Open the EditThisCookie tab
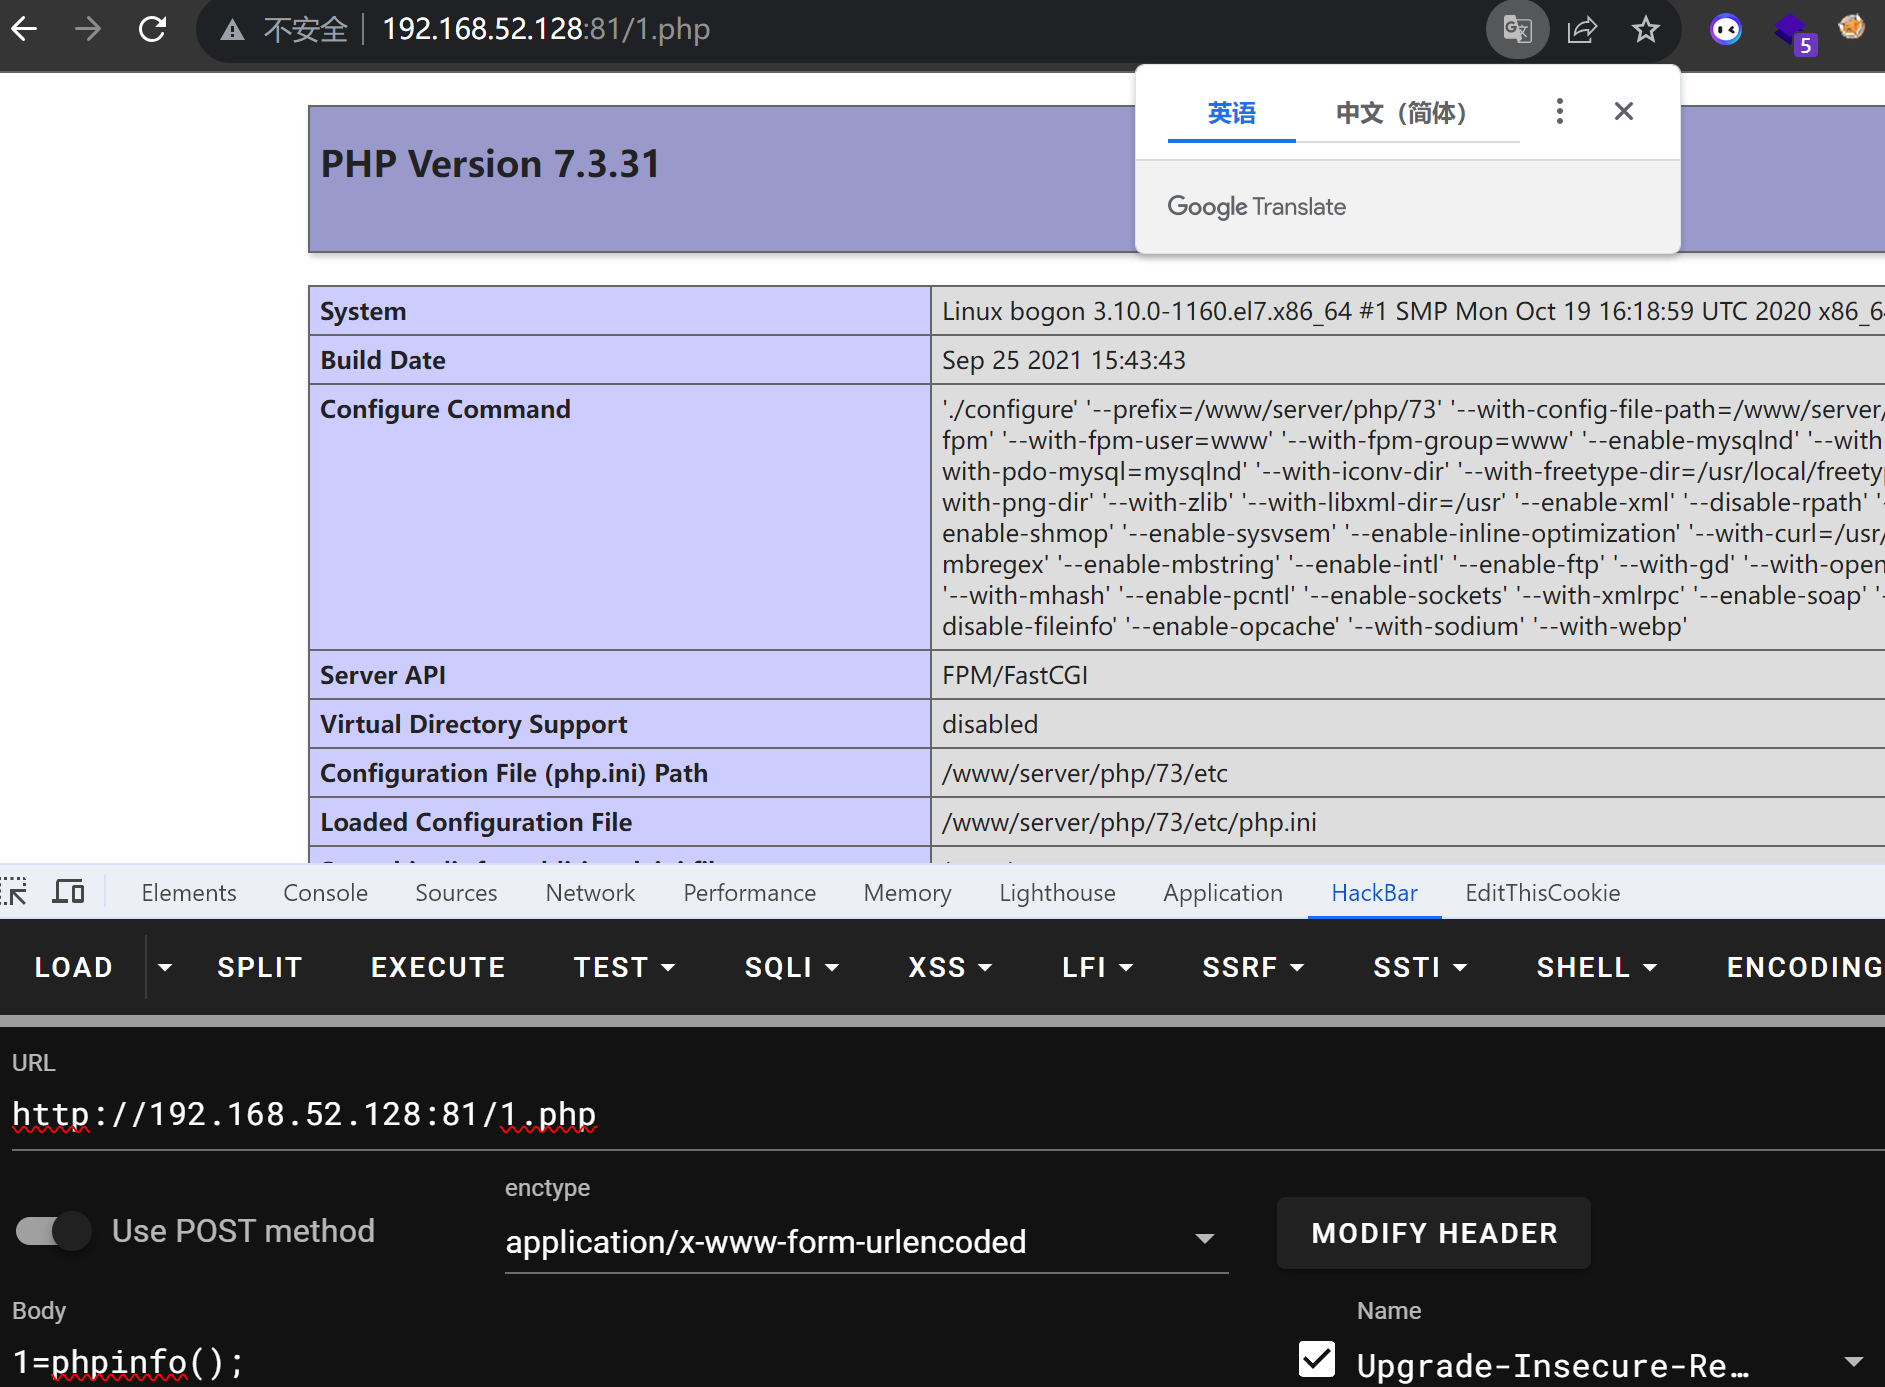The width and height of the screenshot is (1885, 1387). [x=1542, y=893]
